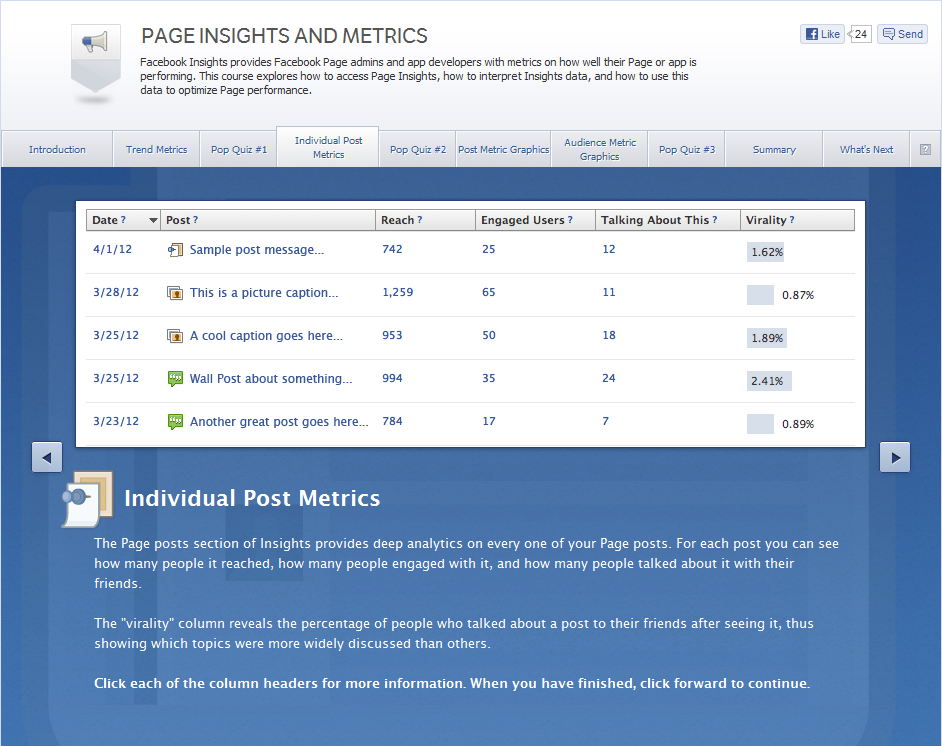942x746 pixels.
Task: Click the 2.41% virality bar
Action: (769, 381)
